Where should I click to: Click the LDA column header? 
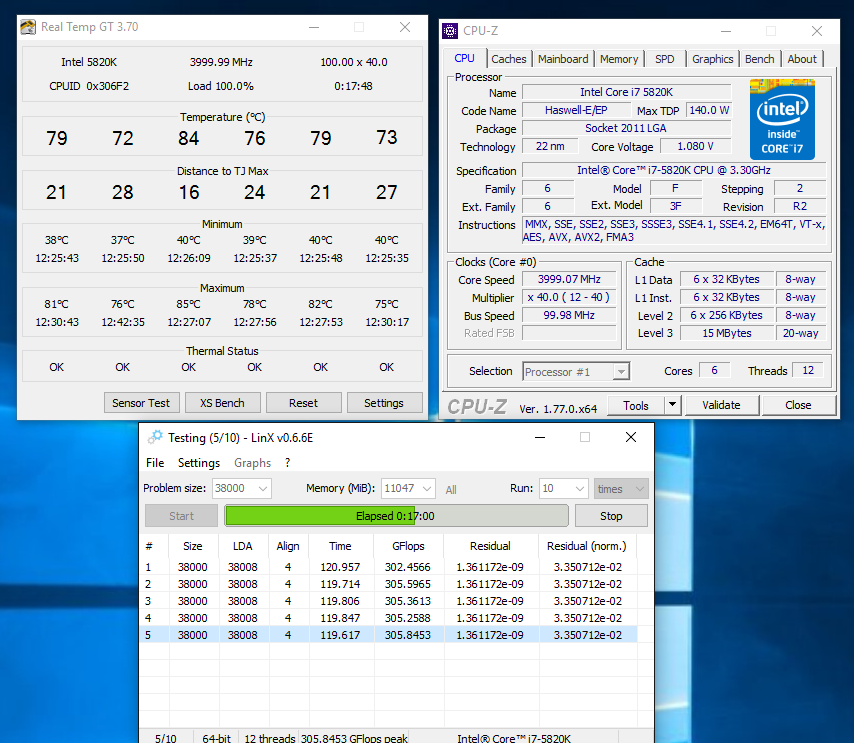pyautogui.click(x=243, y=546)
